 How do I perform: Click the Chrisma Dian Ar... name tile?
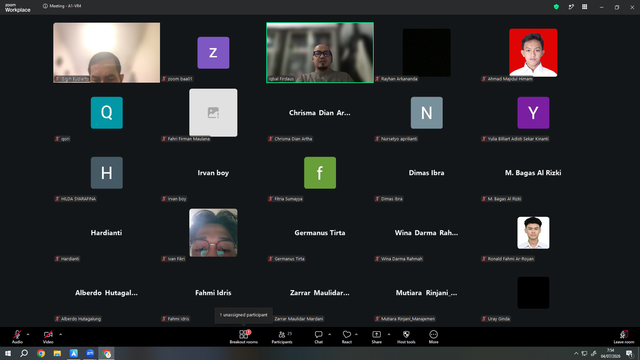coord(320,113)
